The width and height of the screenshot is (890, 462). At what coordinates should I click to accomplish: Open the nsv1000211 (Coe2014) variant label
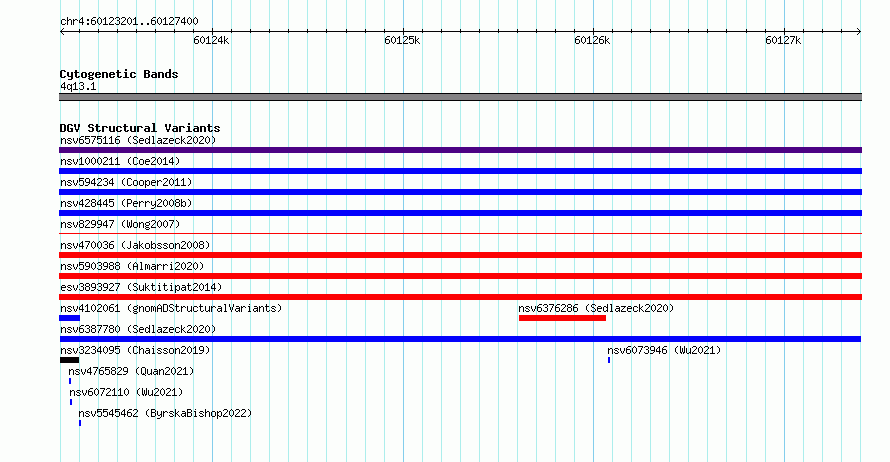tap(120, 161)
